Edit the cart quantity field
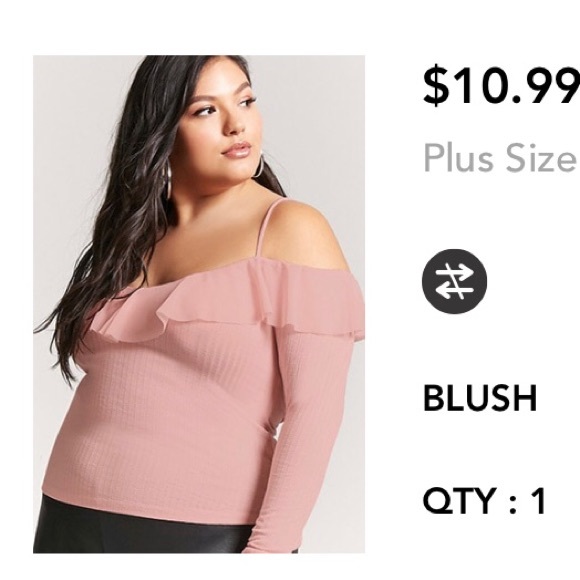 (x=484, y=501)
